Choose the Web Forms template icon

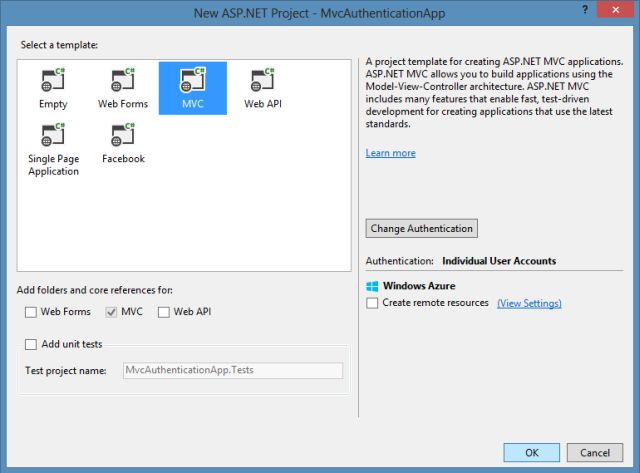[x=123, y=80]
